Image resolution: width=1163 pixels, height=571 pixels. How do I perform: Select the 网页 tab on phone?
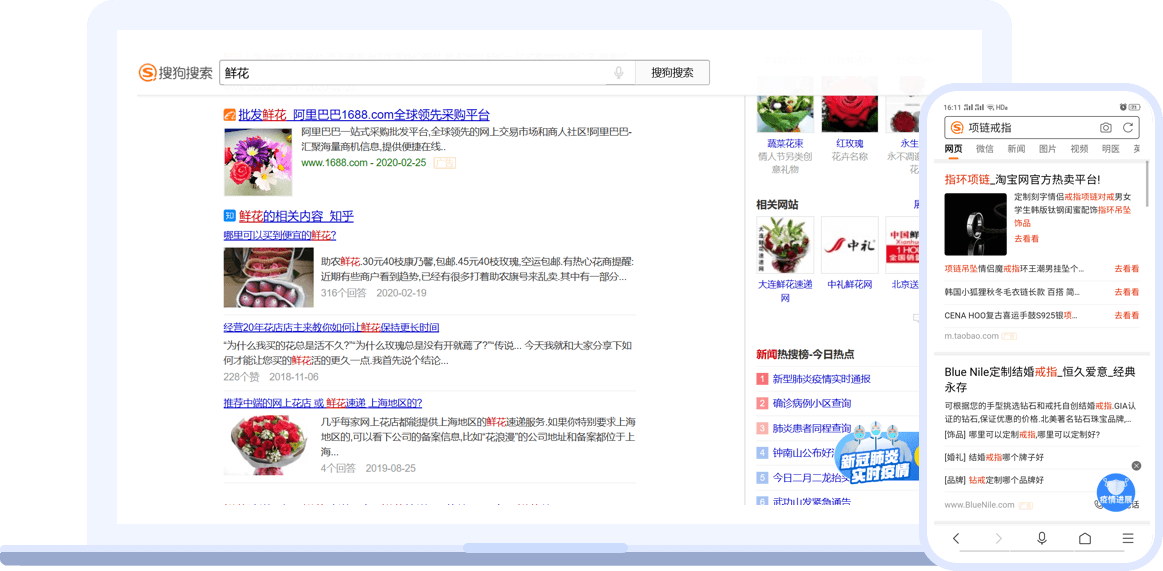coord(953,149)
